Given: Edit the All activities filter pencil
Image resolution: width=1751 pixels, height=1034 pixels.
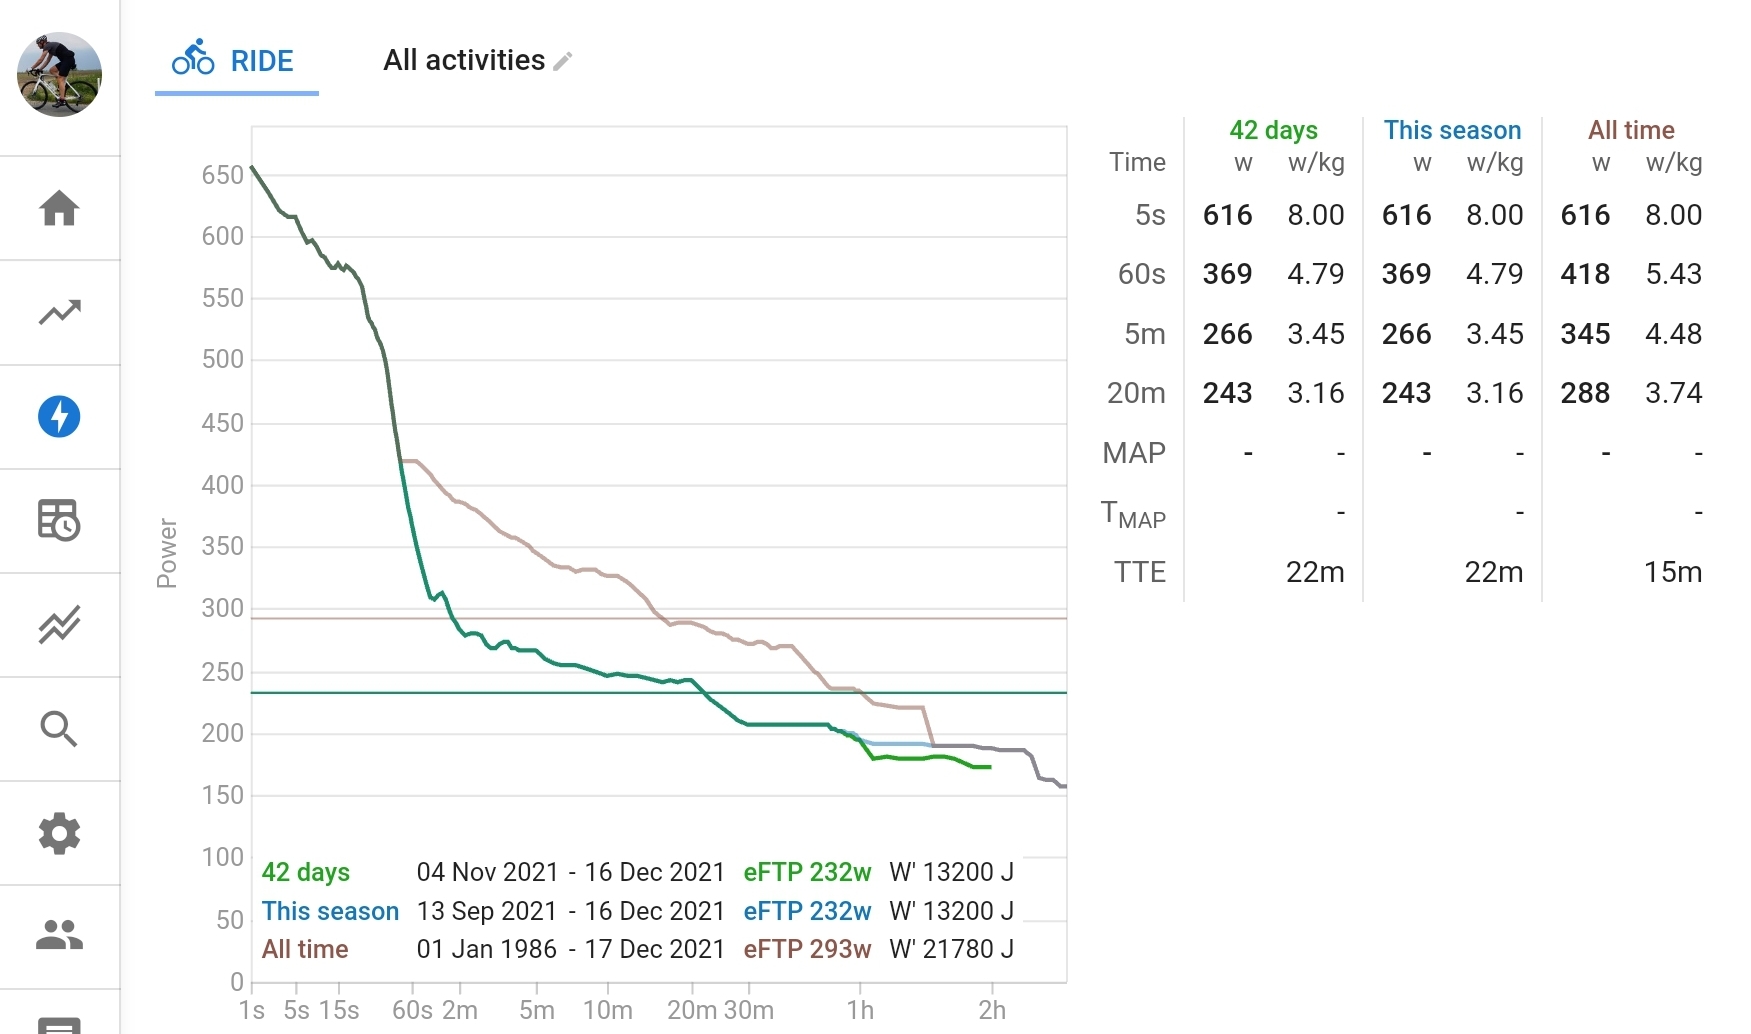Looking at the screenshot, I should click(x=563, y=61).
